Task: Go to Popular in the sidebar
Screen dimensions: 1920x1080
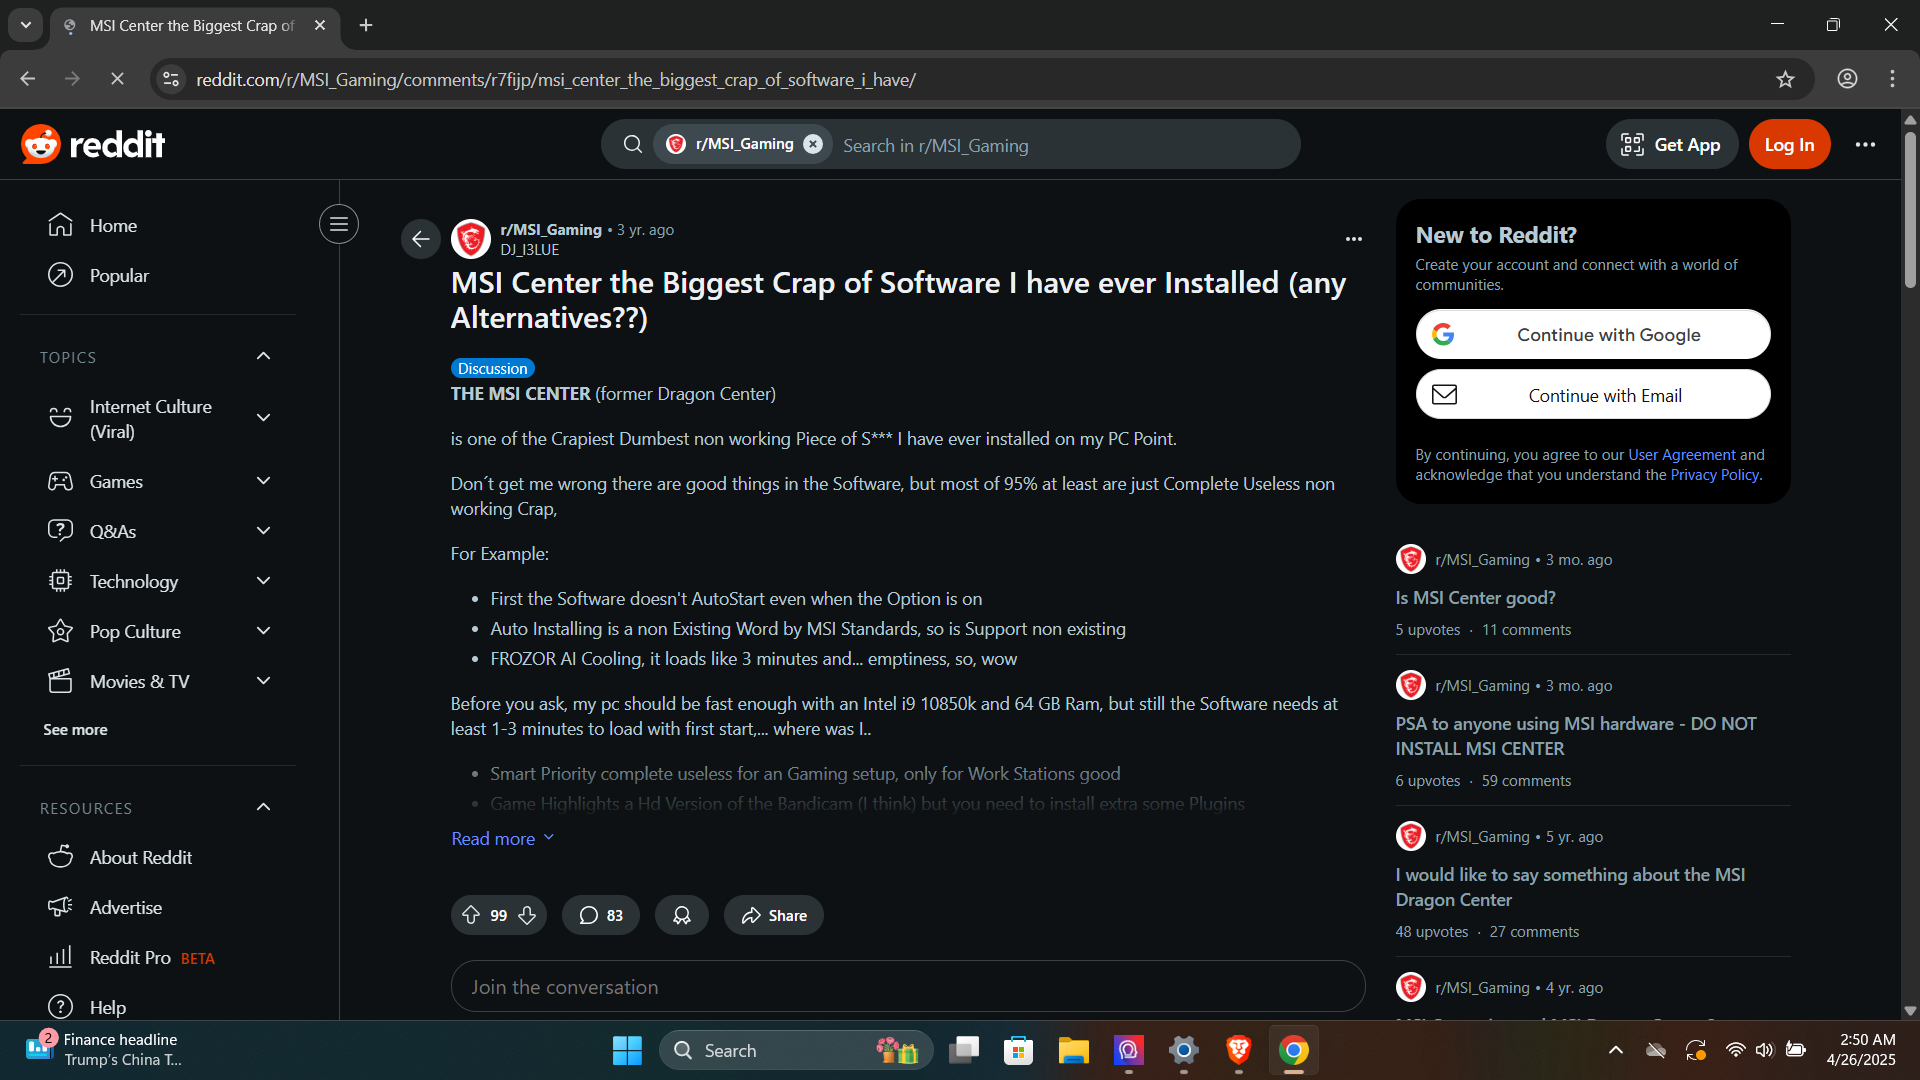Action: coord(119,275)
